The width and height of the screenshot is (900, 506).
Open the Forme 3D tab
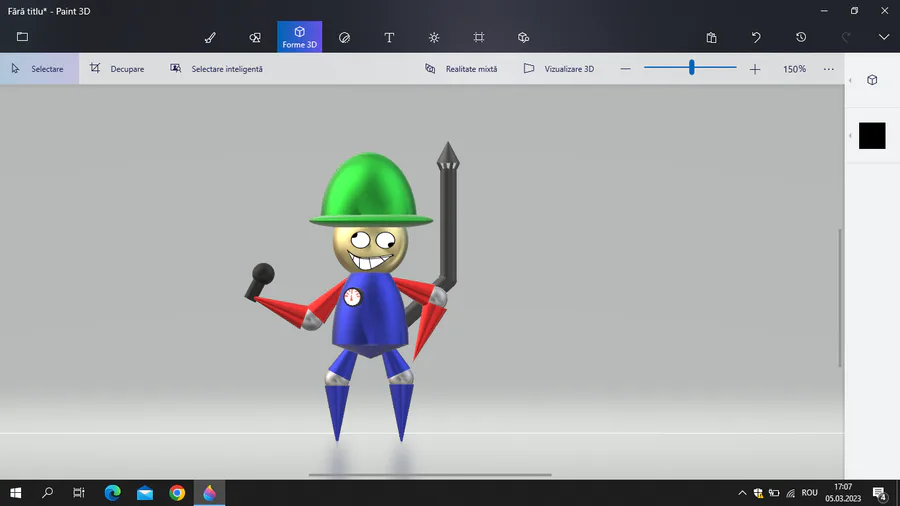click(x=300, y=37)
